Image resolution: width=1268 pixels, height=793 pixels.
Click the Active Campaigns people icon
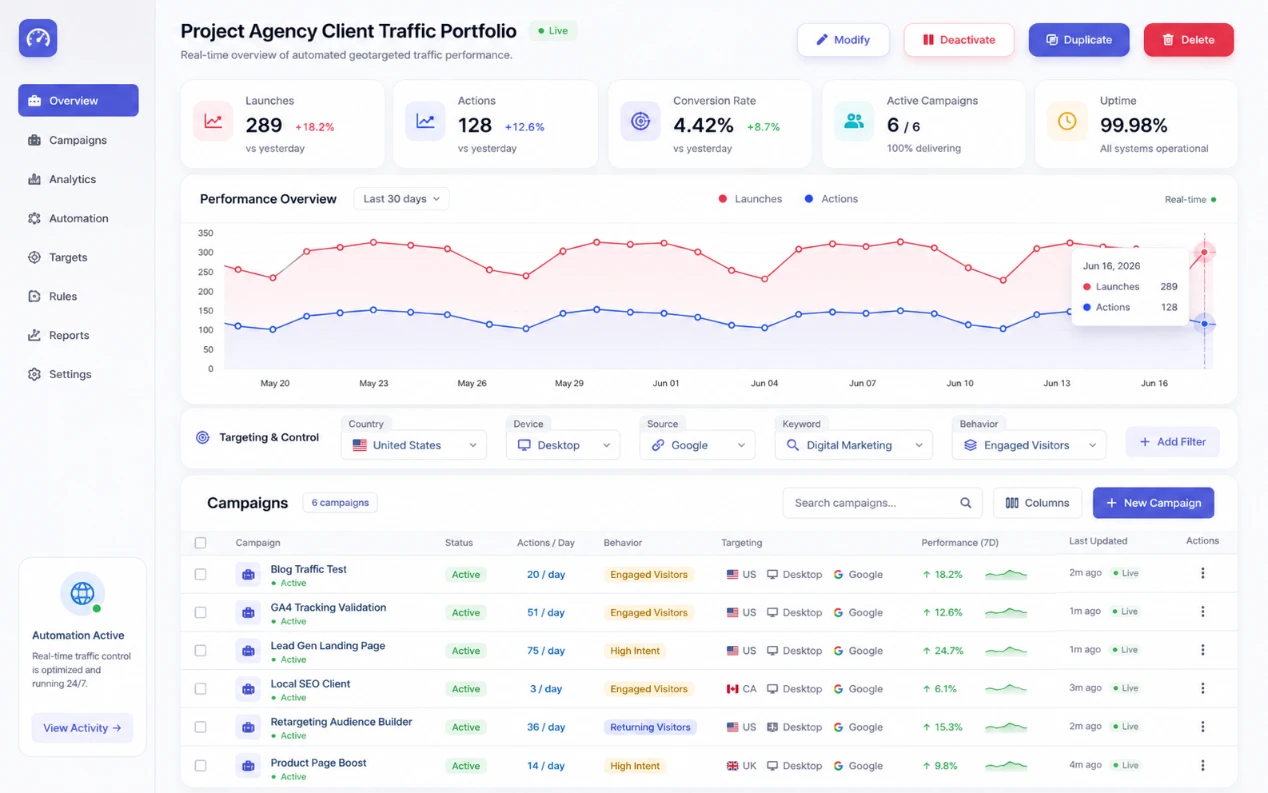(x=854, y=121)
